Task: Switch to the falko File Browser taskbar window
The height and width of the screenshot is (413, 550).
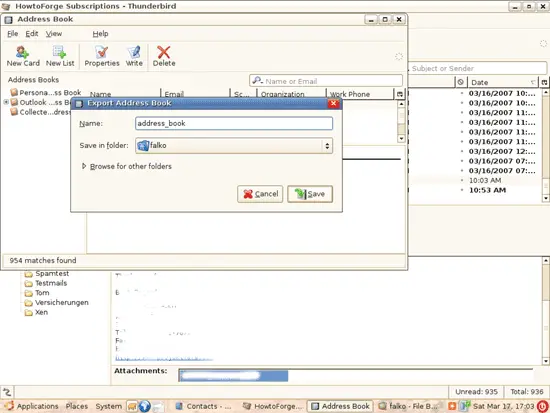Action: pyautogui.click(x=408, y=406)
